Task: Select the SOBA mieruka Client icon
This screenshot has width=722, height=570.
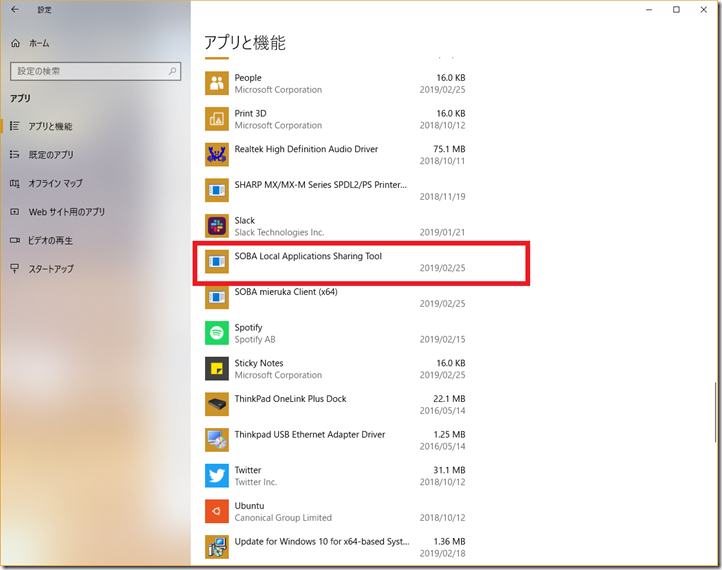Action: 216,297
